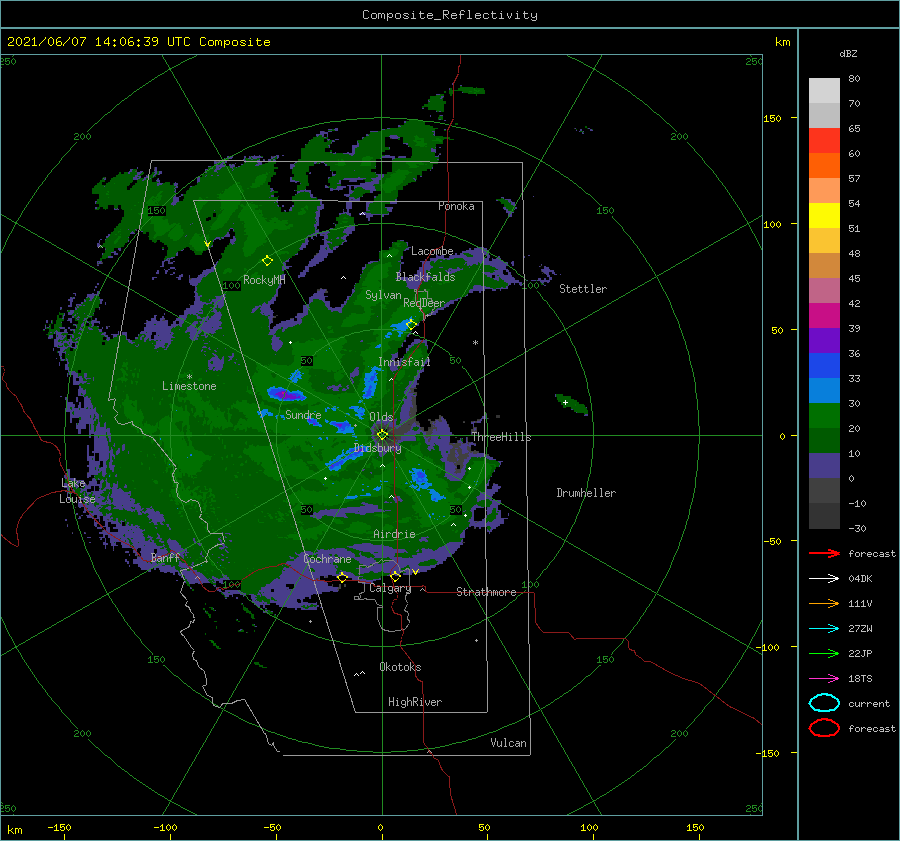The height and width of the screenshot is (841, 900).
Task: Click the Drumheller label
Action: [586, 493]
